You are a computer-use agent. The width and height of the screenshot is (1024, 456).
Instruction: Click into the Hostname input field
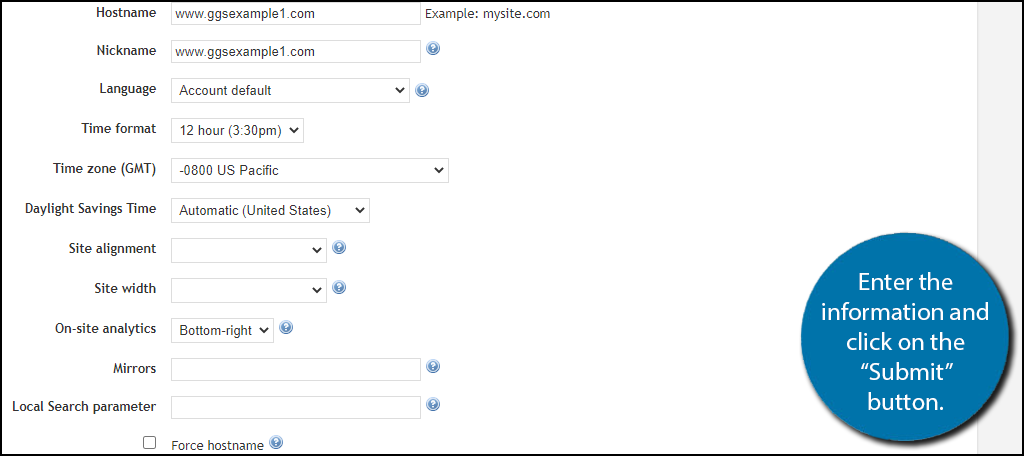pyautogui.click(x=296, y=14)
